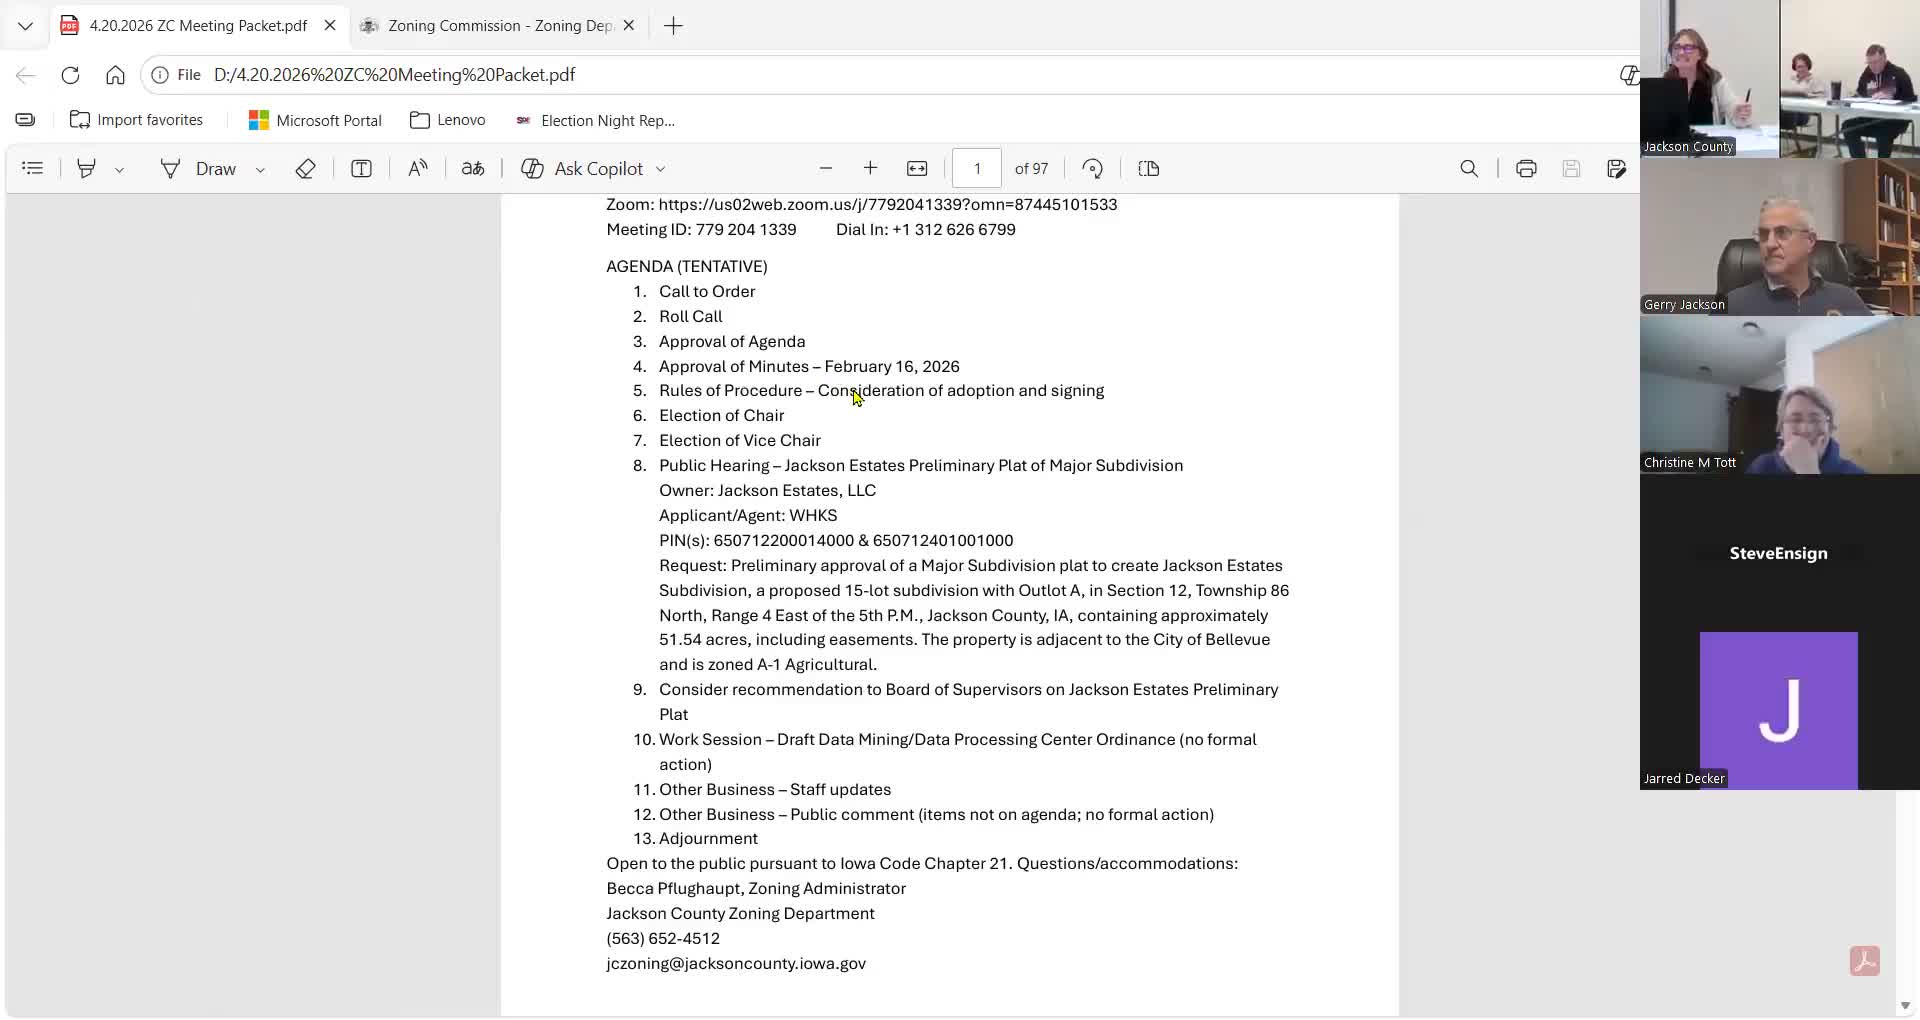Open a new browser tab
The width and height of the screenshot is (1920, 1020).
[673, 26]
